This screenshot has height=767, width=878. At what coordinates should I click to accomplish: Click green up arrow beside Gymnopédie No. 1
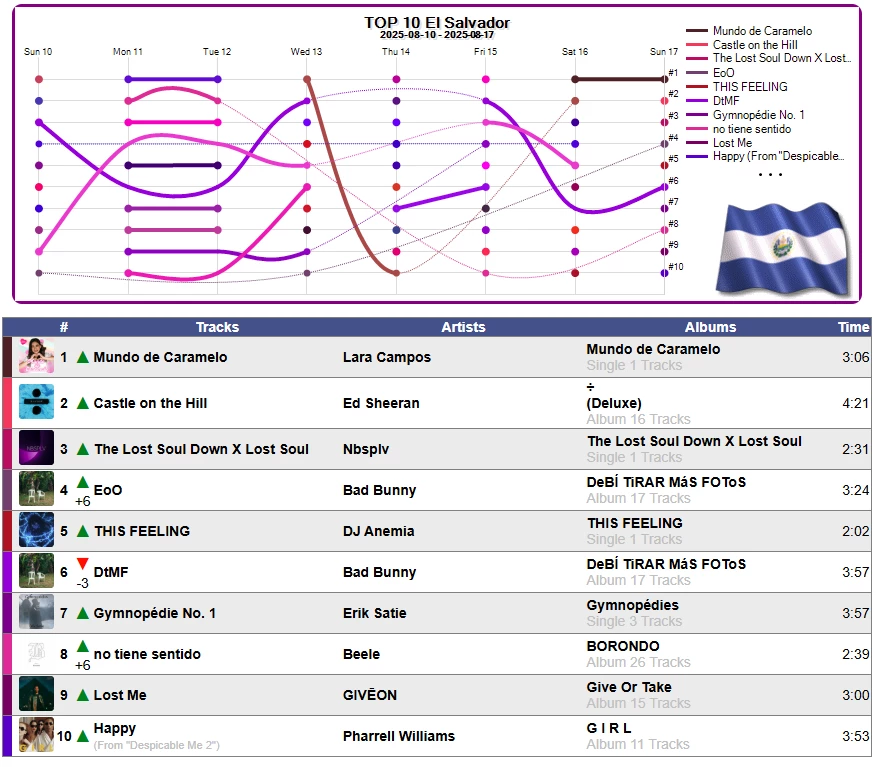tap(83, 614)
